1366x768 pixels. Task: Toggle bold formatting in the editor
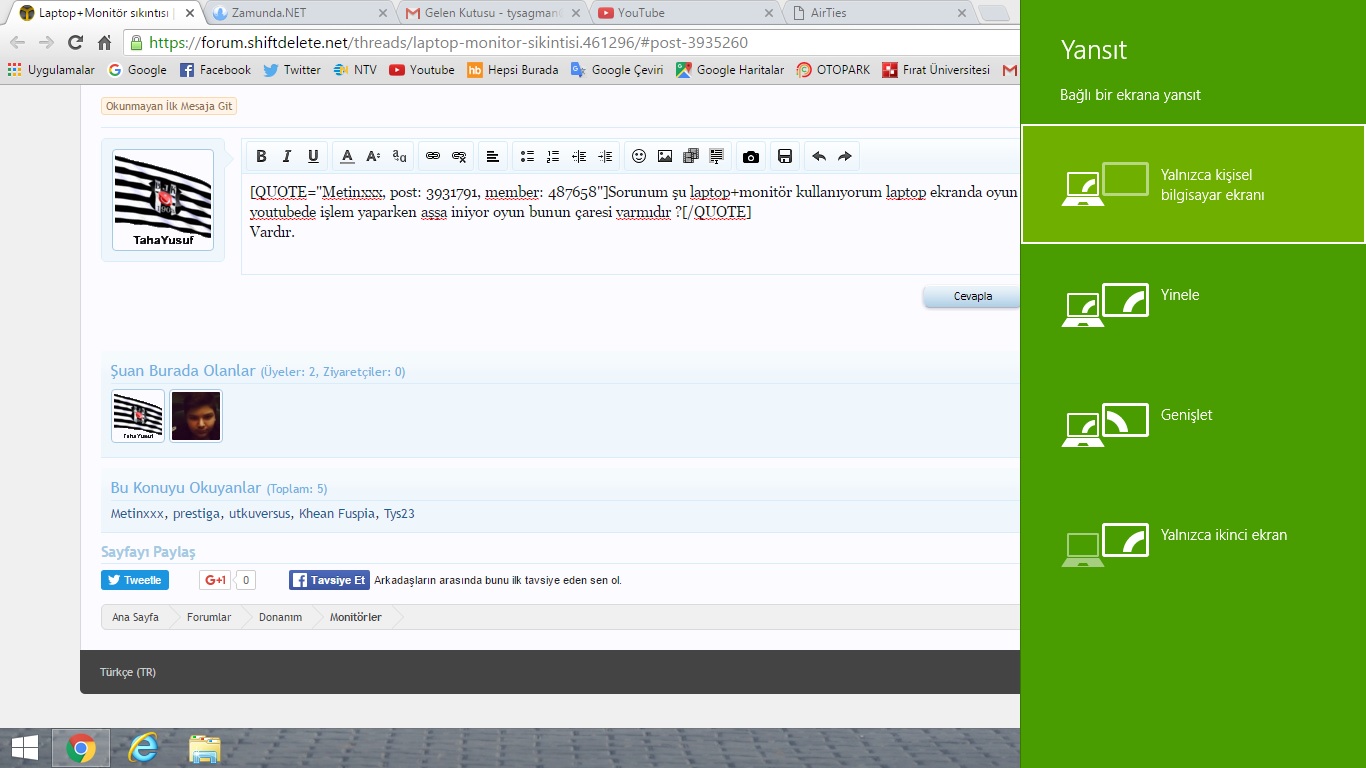(x=261, y=156)
